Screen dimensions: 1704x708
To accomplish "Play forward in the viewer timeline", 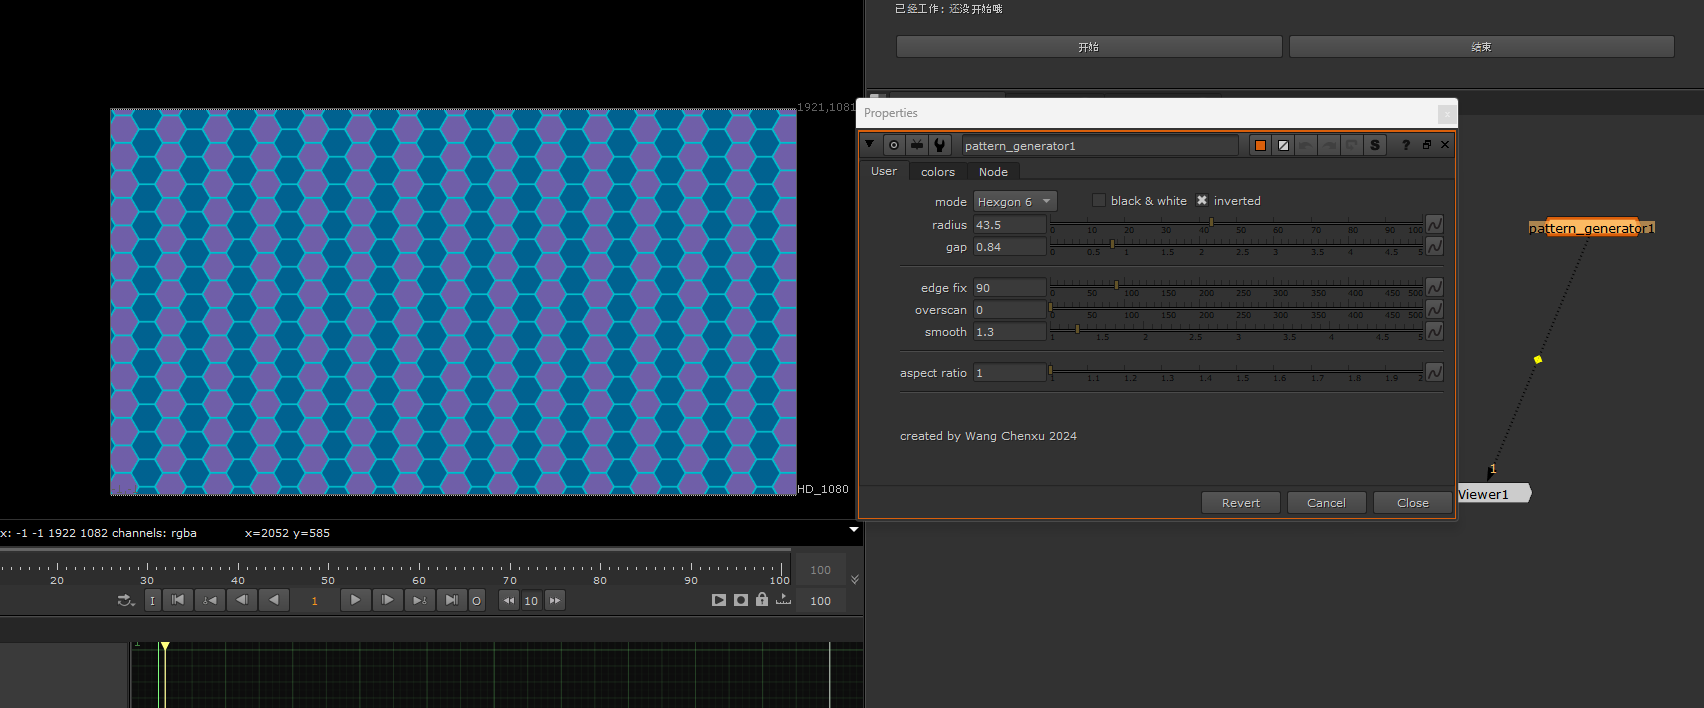I will (x=355, y=600).
